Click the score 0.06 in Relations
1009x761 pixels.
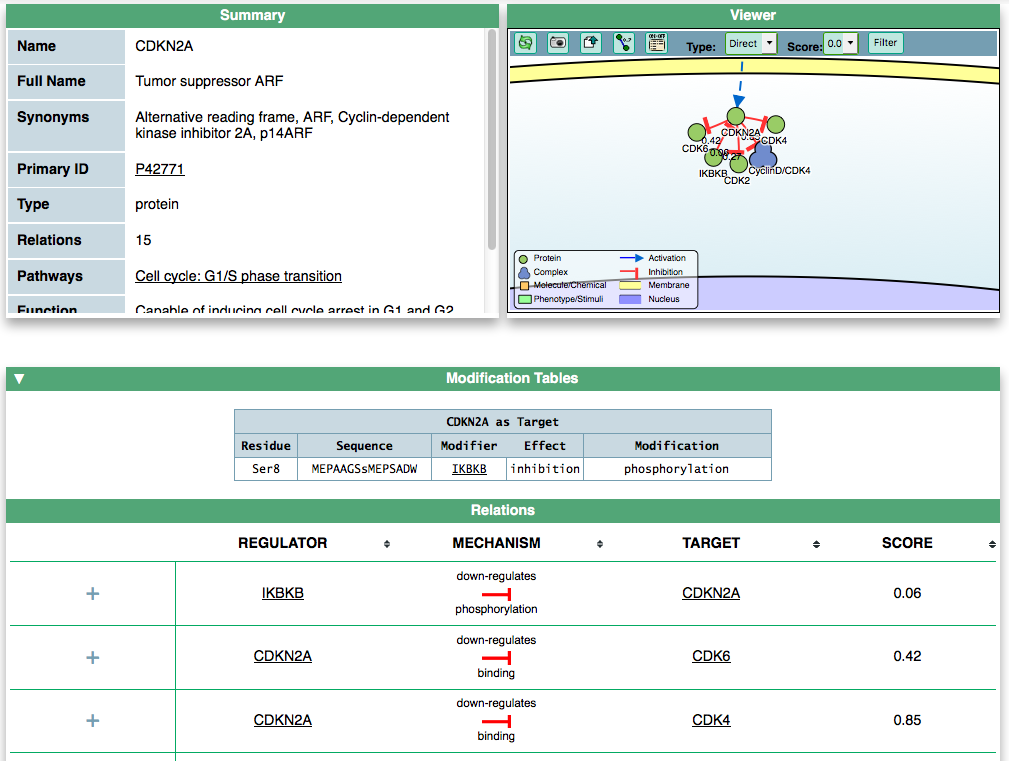click(907, 593)
